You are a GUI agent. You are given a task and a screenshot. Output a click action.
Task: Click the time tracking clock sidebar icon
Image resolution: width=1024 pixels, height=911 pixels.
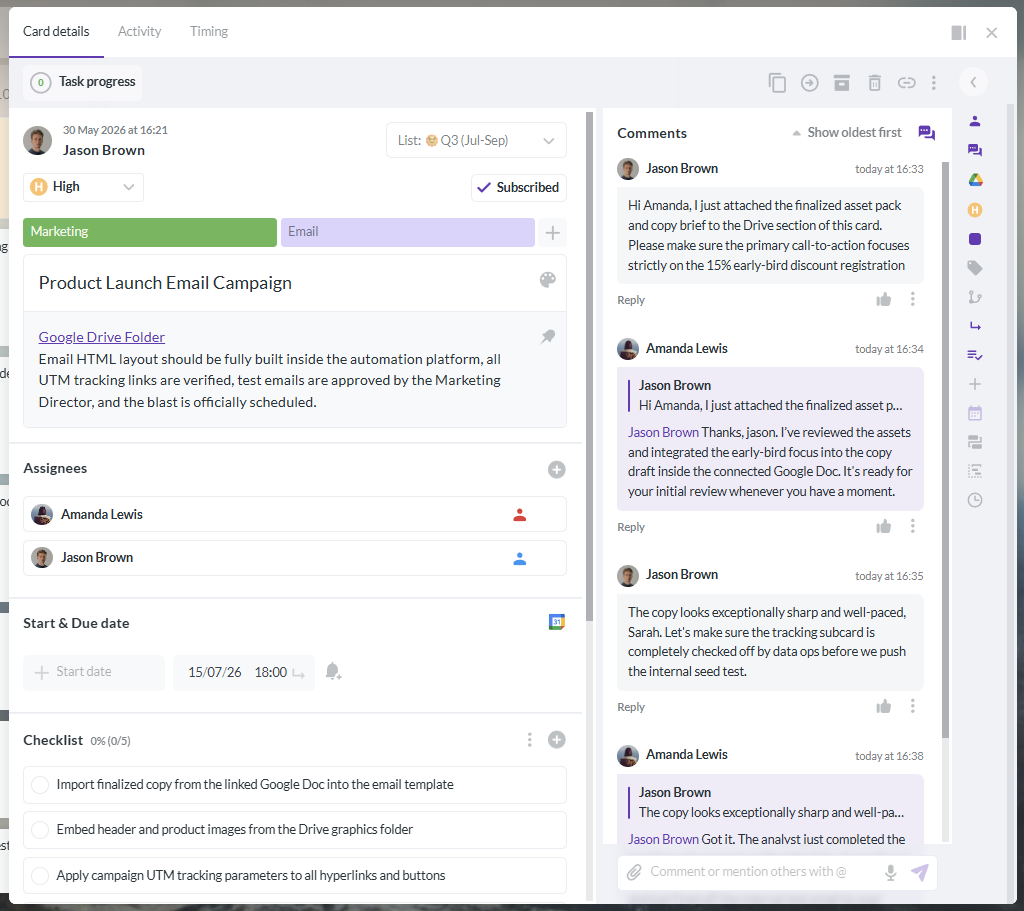(975, 500)
